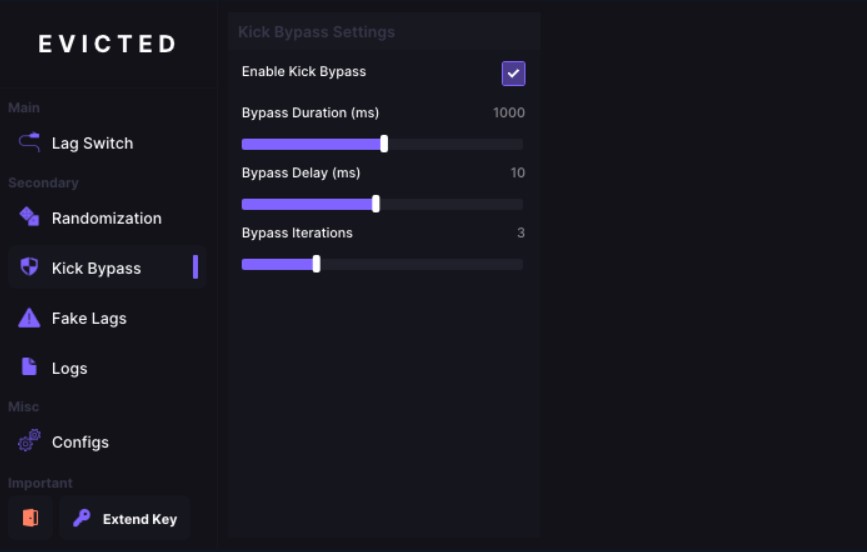The height and width of the screenshot is (552, 867).
Task: Click the Configs gears icon
Action: tap(29, 441)
